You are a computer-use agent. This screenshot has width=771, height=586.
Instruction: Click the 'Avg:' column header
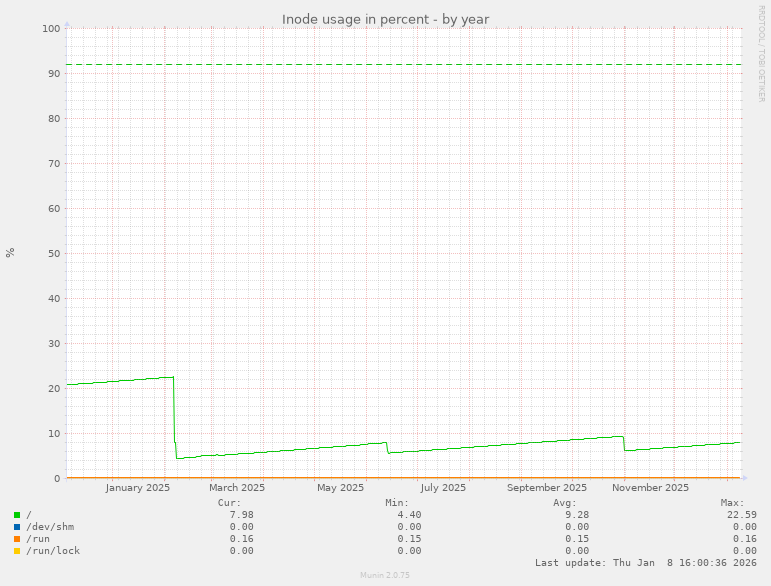pyautogui.click(x=565, y=503)
